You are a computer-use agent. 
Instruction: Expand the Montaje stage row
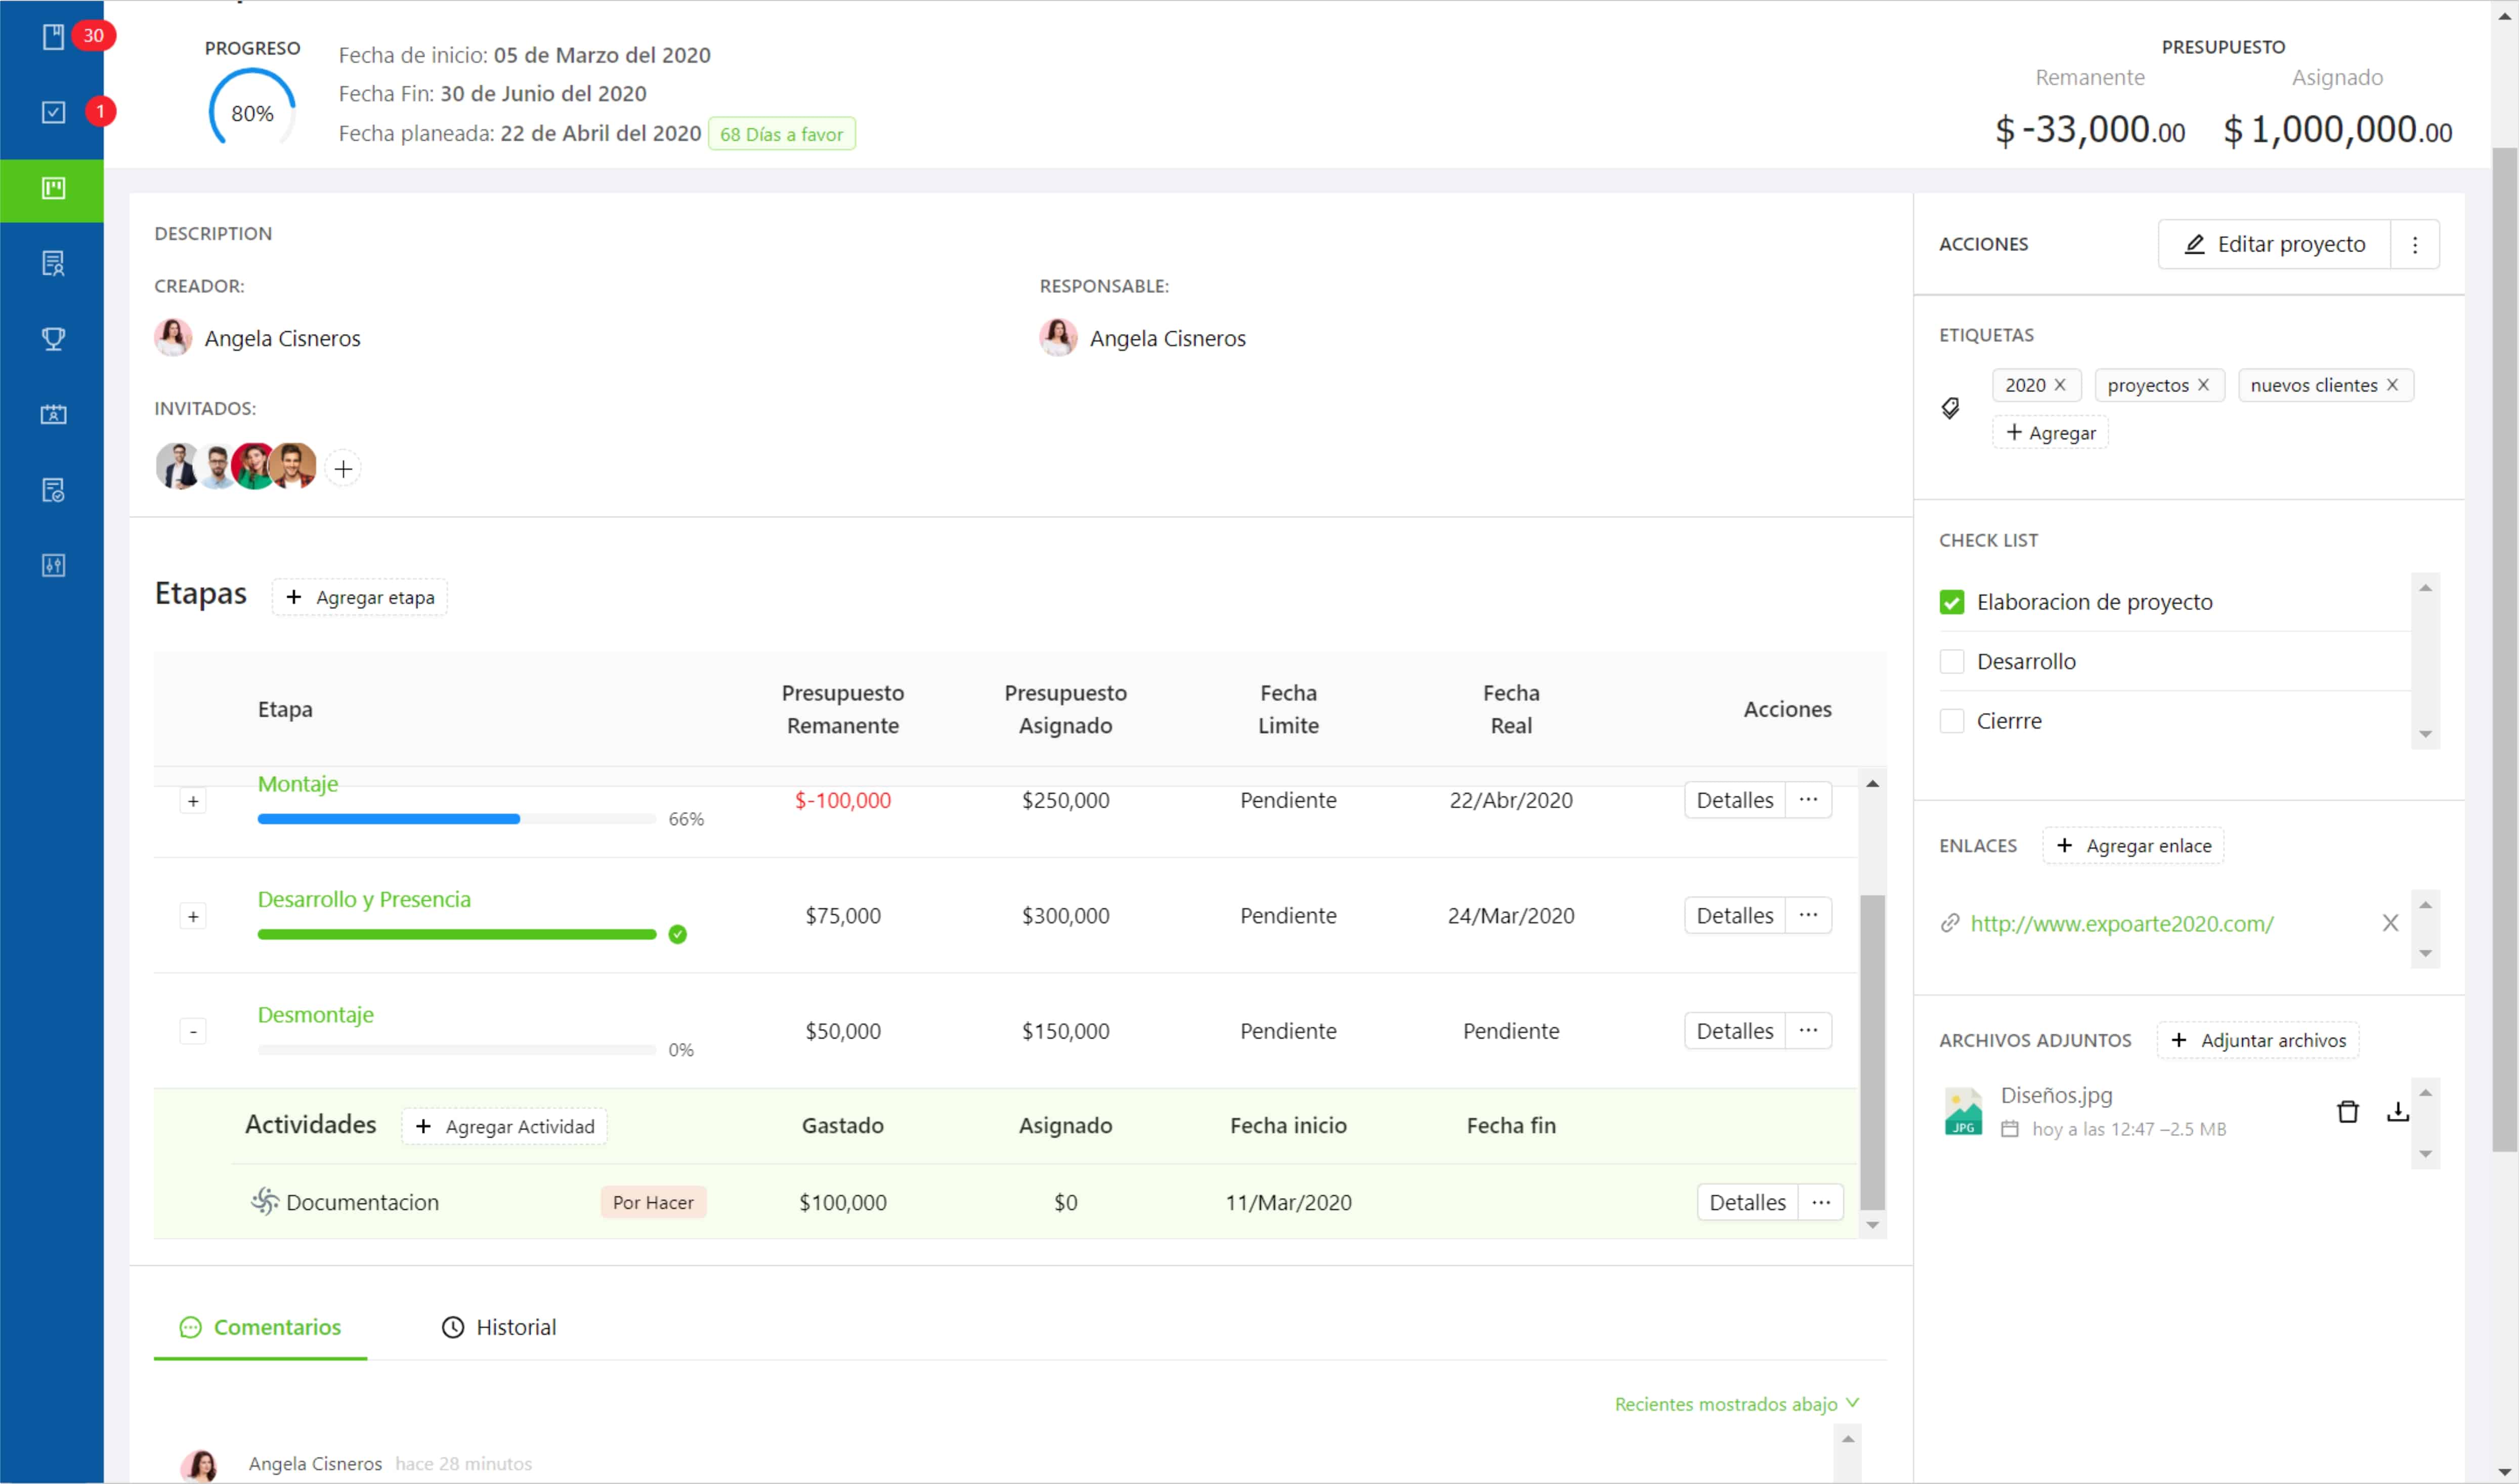click(193, 801)
